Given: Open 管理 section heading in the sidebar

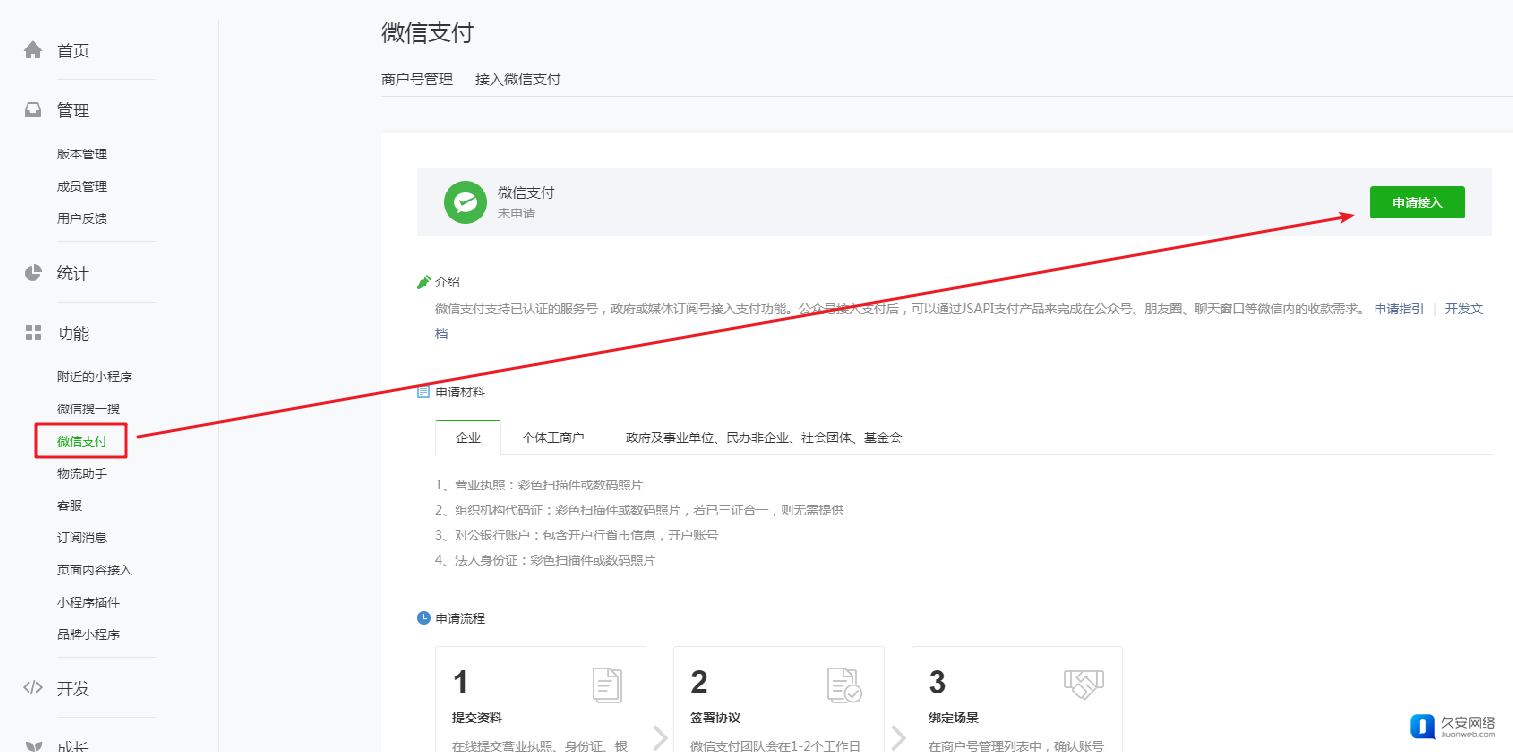Looking at the screenshot, I should pyautogui.click(x=73, y=111).
